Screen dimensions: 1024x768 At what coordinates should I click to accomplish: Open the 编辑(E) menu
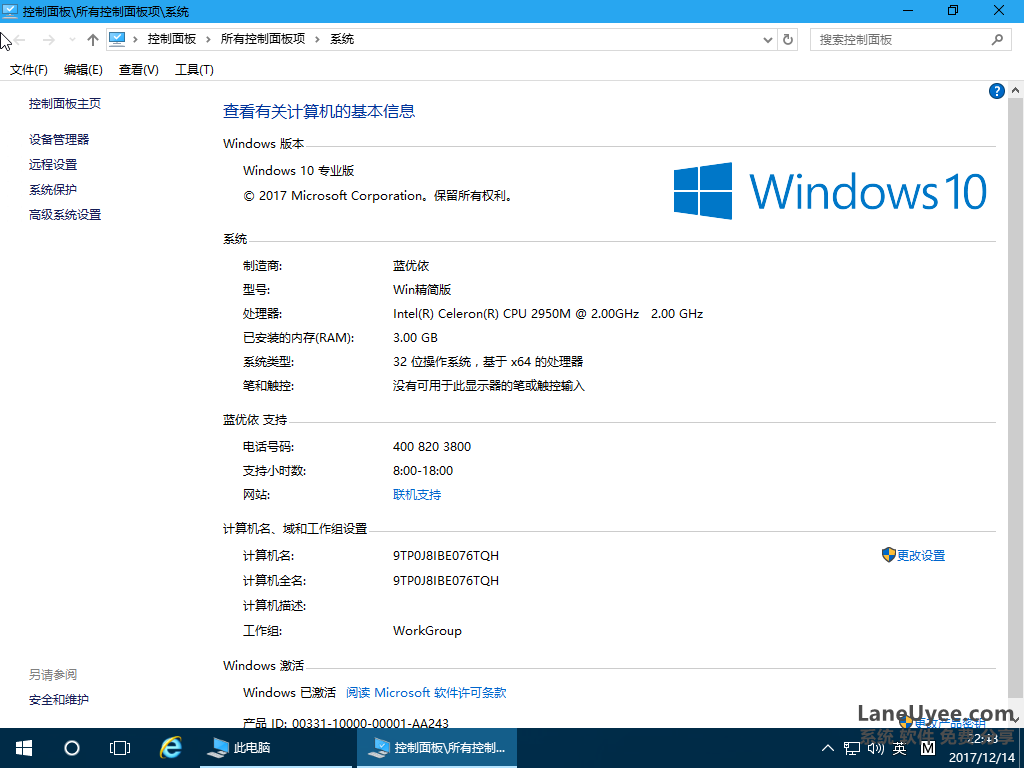83,70
